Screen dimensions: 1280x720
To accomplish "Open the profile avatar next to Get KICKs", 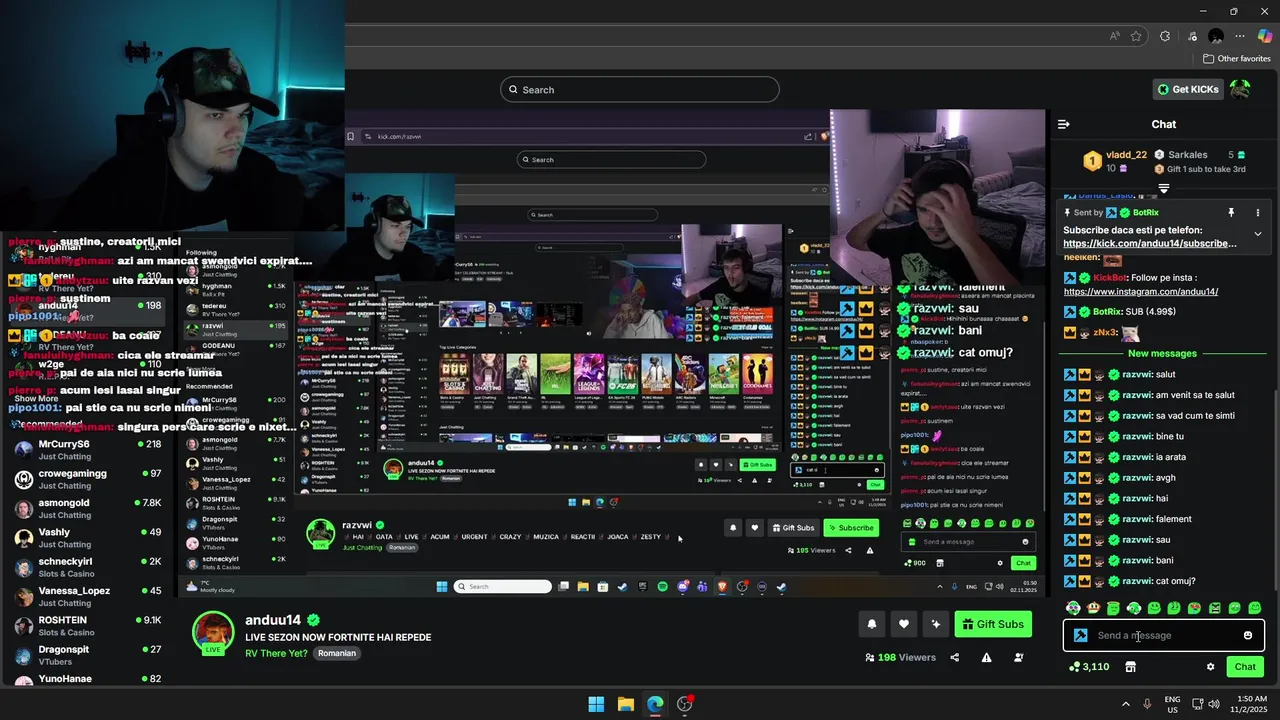I will (1240, 89).
